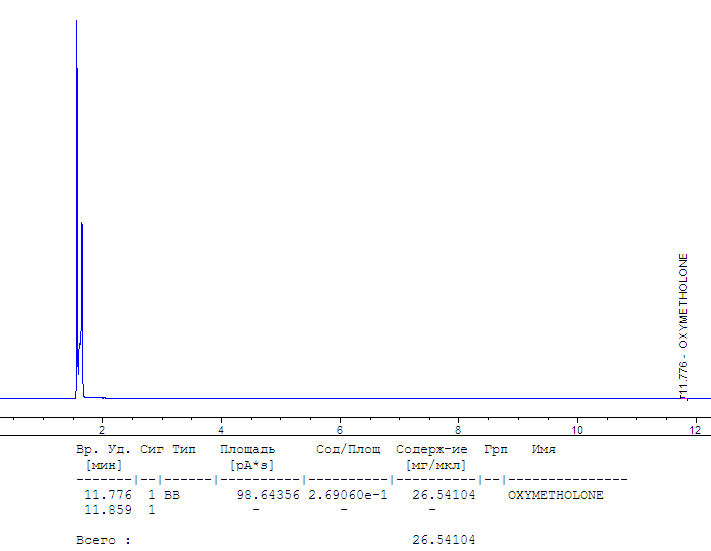711x551 pixels.
Task: Select retention time value 11.776
Action: tap(105, 495)
